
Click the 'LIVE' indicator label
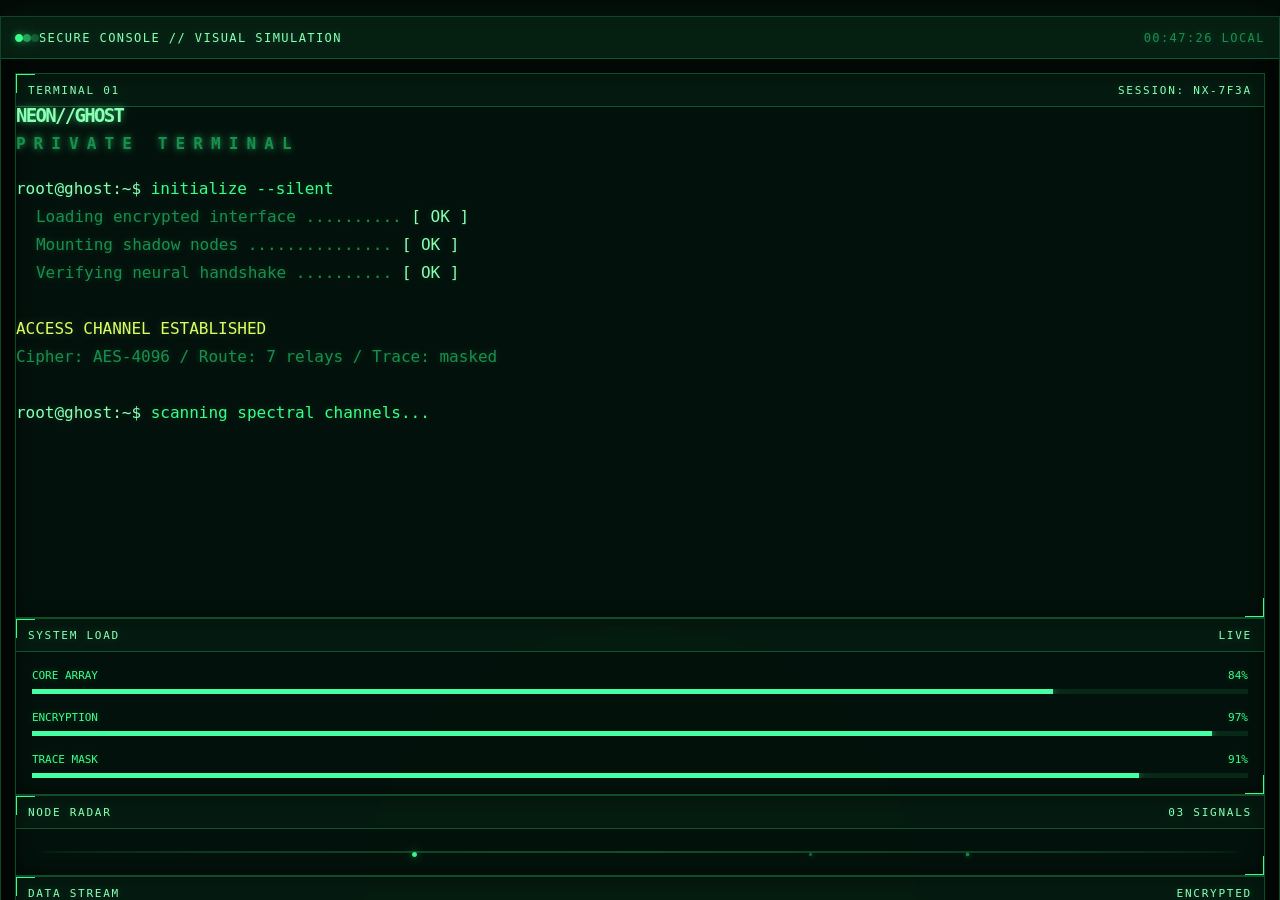1235,635
